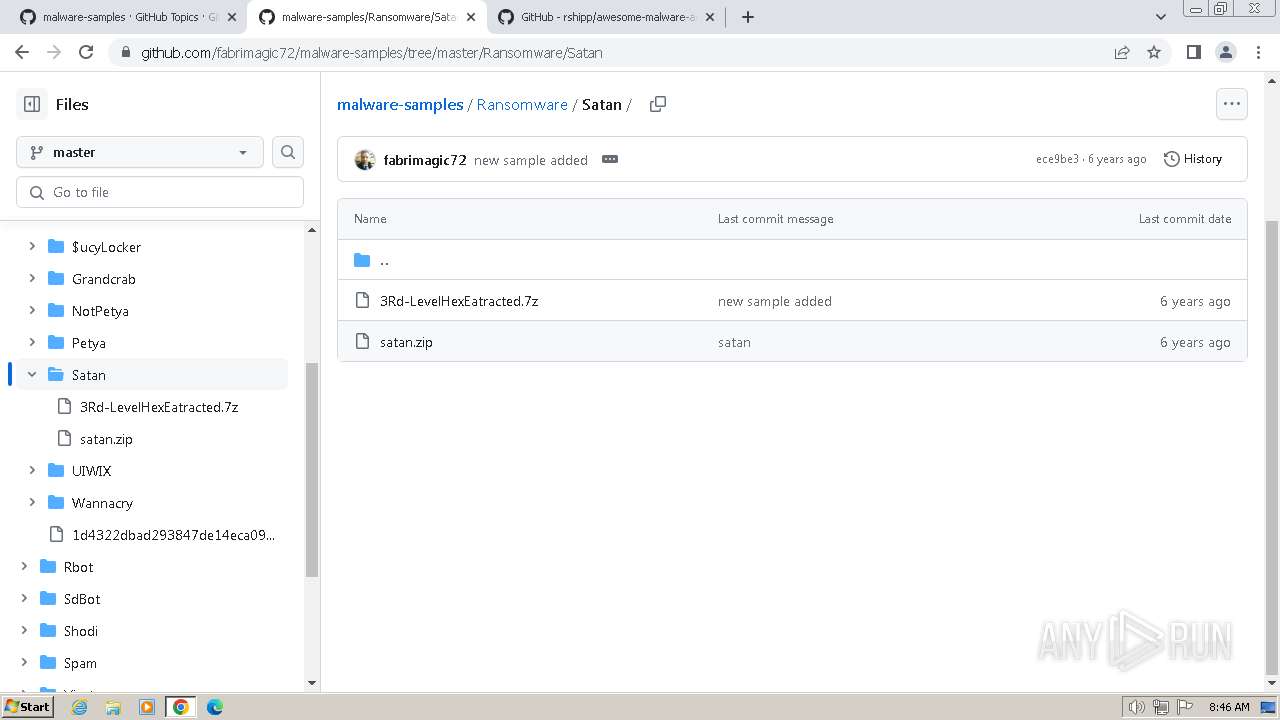Screen dimensions: 1280x720
Task: Expand the Rbot folder chevron
Action: [x=24, y=566]
